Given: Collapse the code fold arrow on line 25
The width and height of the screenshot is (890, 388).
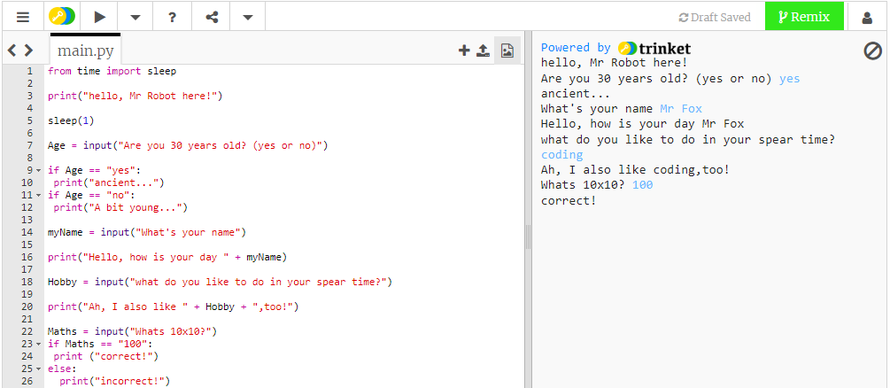Looking at the screenshot, I should tap(39, 369).
